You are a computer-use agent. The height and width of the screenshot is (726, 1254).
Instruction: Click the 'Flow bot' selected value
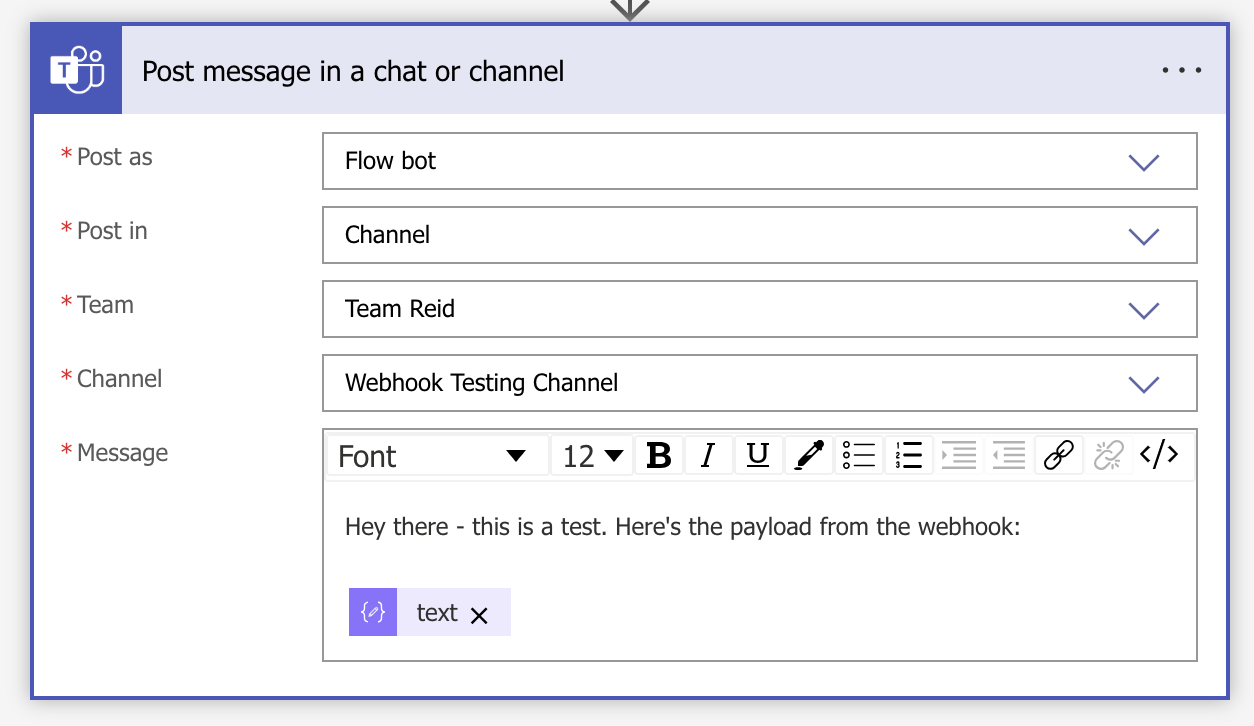[391, 161]
